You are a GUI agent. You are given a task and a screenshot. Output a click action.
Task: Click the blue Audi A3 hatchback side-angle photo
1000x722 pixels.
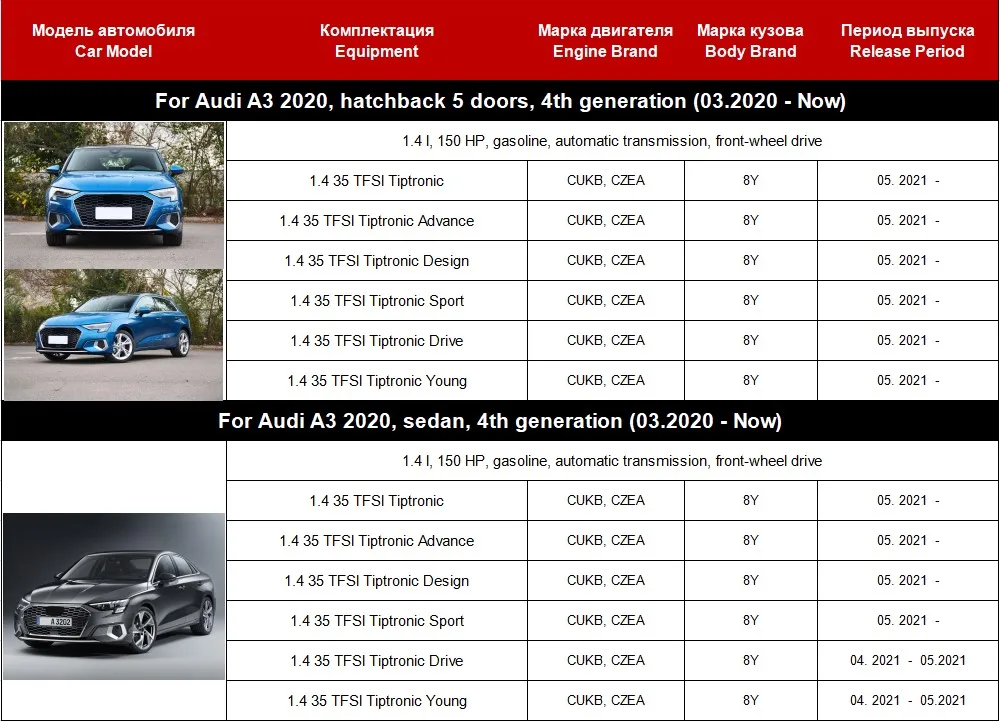(x=114, y=335)
